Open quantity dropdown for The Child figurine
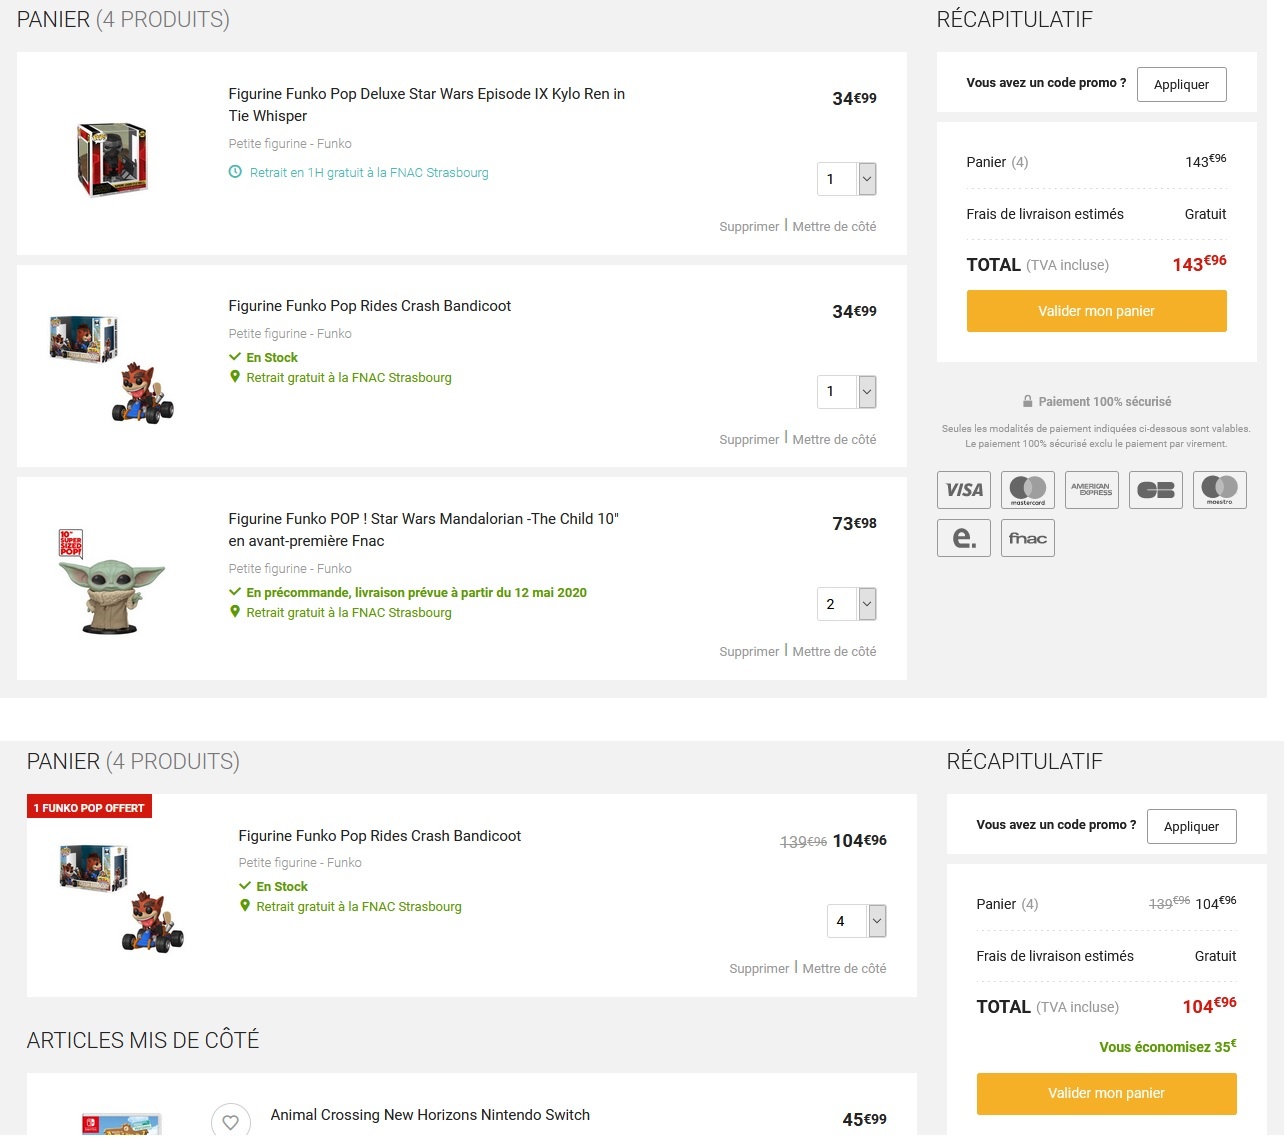This screenshot has width=1285, height=1142. 867,604
